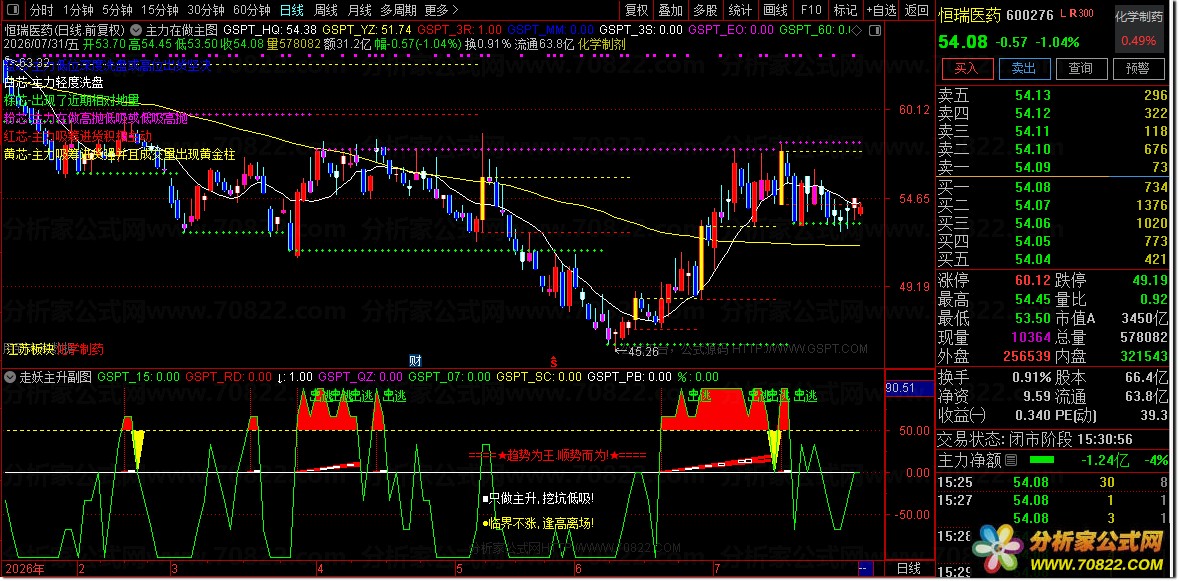Screen dimensions: 1180x581
Task: Open the 多周期 multi-period view
Action: point(399,11)
